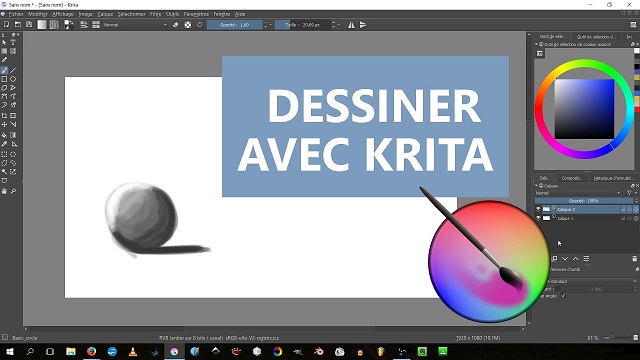Image resolution: width=640 pixels, height=360 pixels.
Task: Select the Crop tool
Action: click(x=4, y=116)
